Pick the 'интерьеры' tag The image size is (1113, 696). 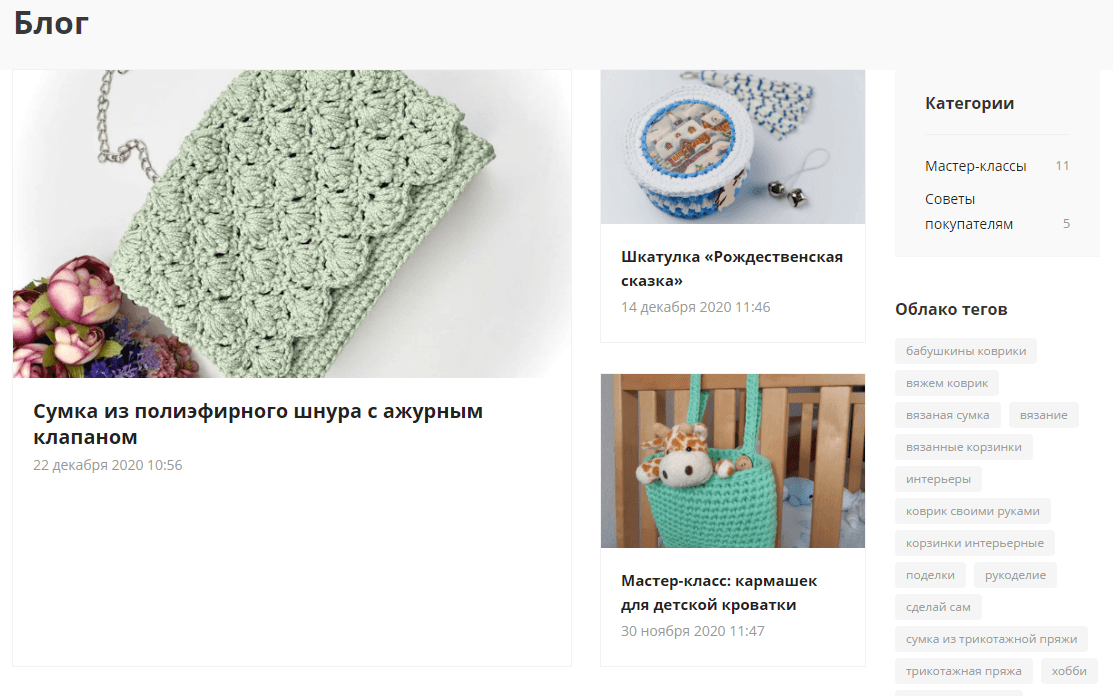(x=938, y=479)
